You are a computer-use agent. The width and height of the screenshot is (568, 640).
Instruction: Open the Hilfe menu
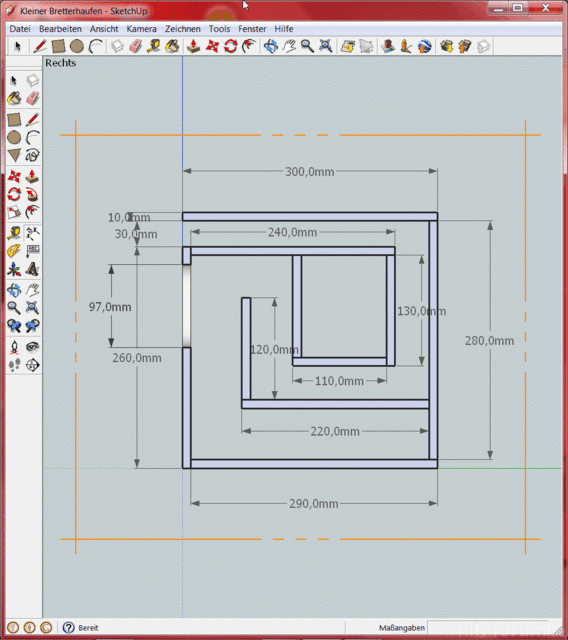coord(284,29)
